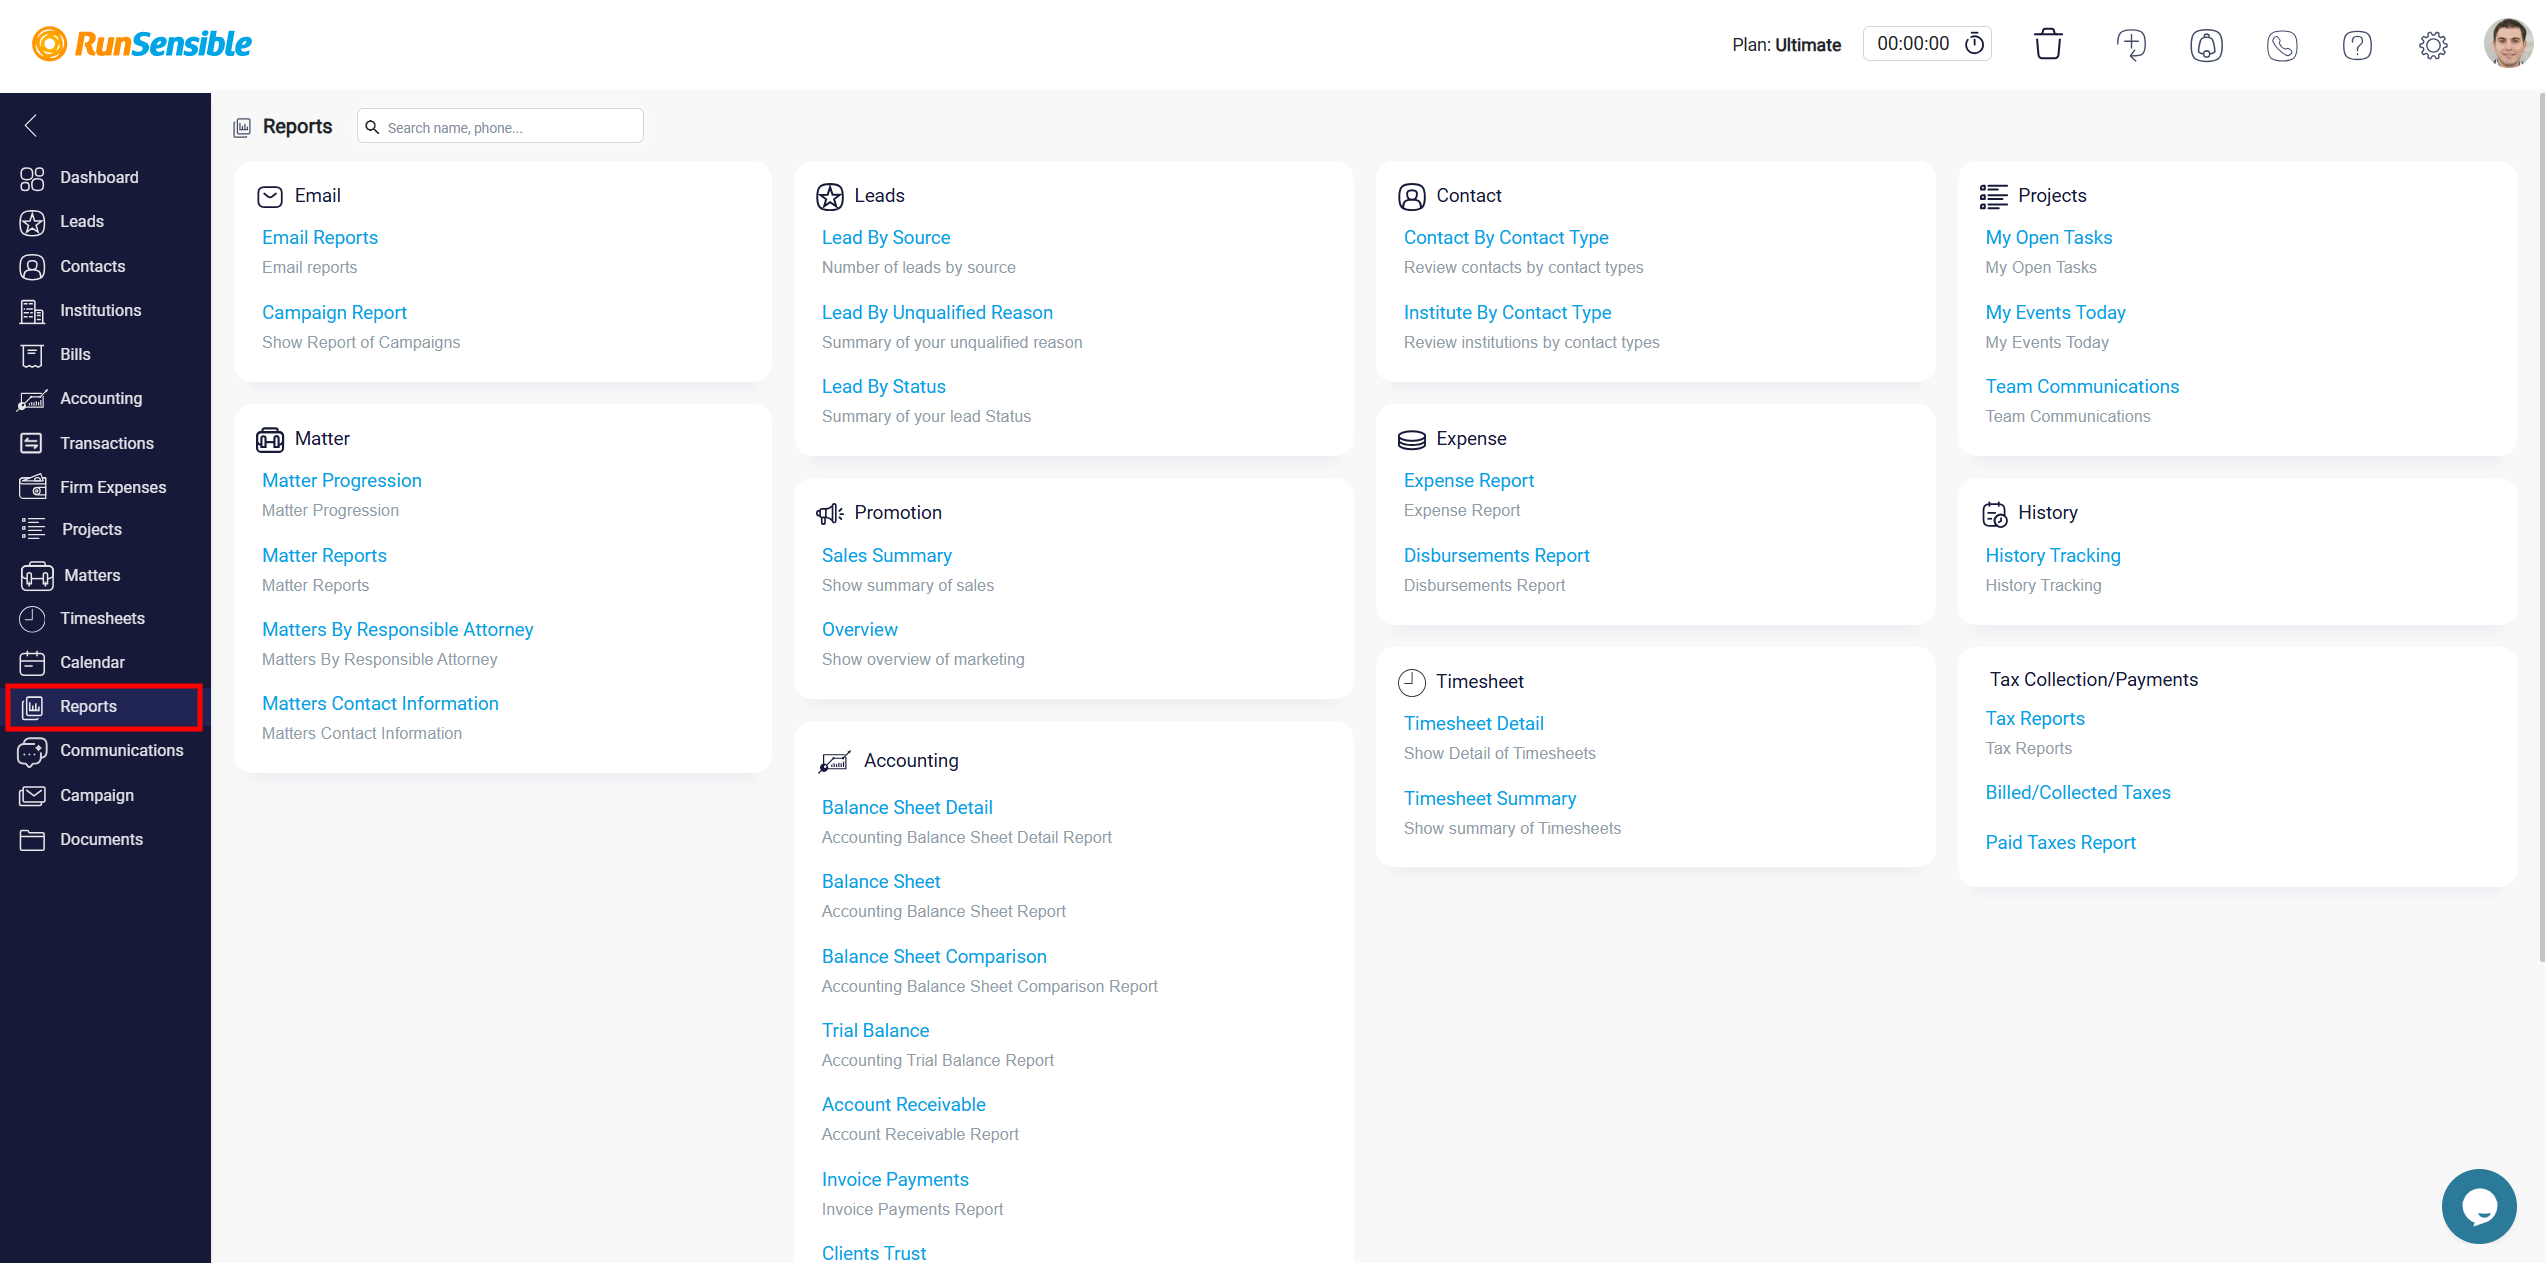
Task: Open Matters Contact Information report
Action: pos(380,704)
